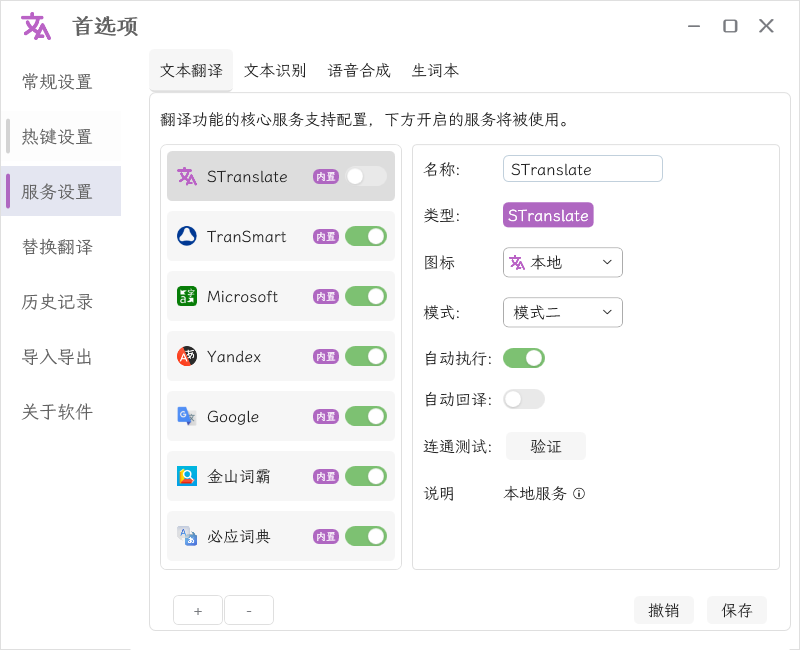Click inside the 名称 input field

[583, 168]
